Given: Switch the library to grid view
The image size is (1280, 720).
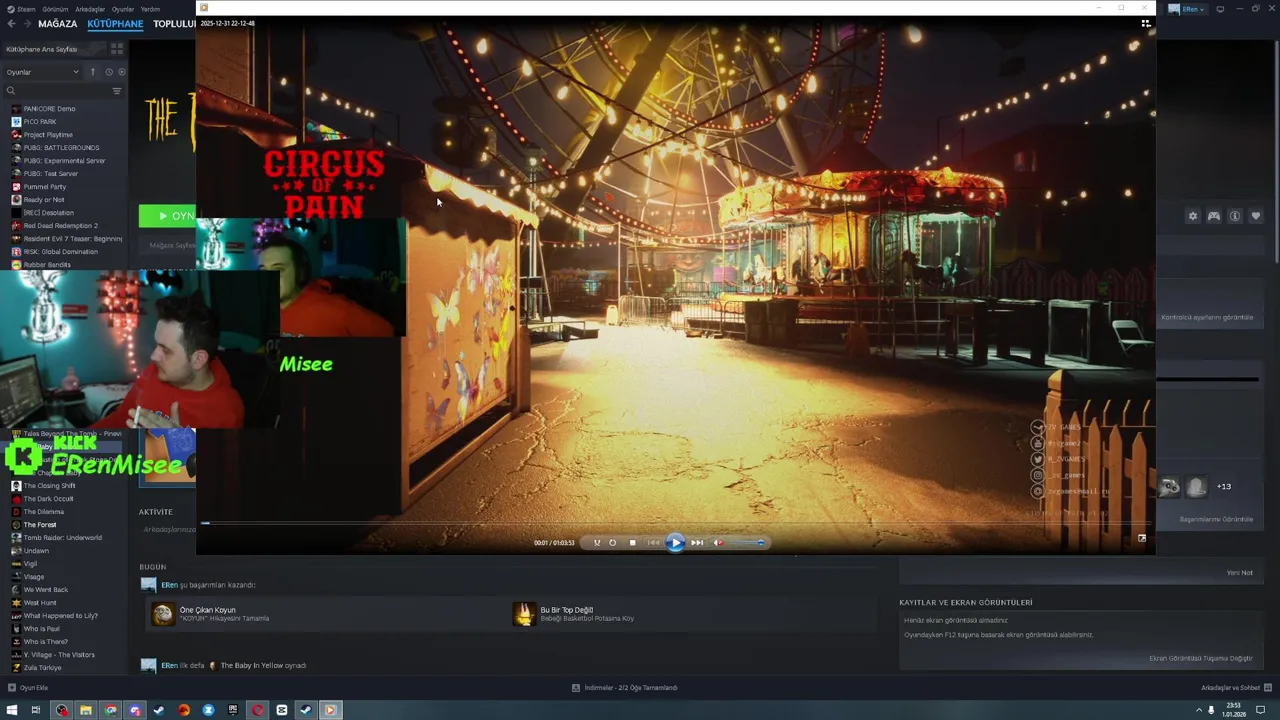Looking at the screenshot, I should click(117, 48).
